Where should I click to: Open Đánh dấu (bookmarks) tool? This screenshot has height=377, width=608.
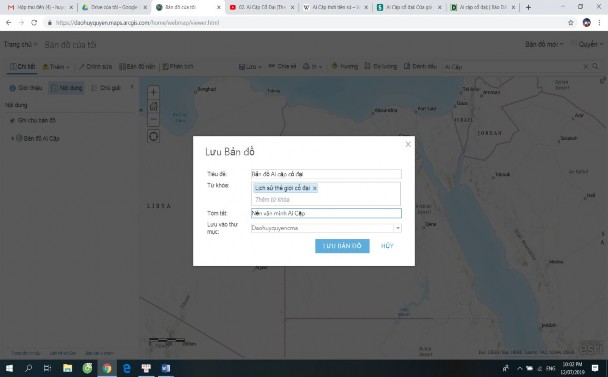420,66
